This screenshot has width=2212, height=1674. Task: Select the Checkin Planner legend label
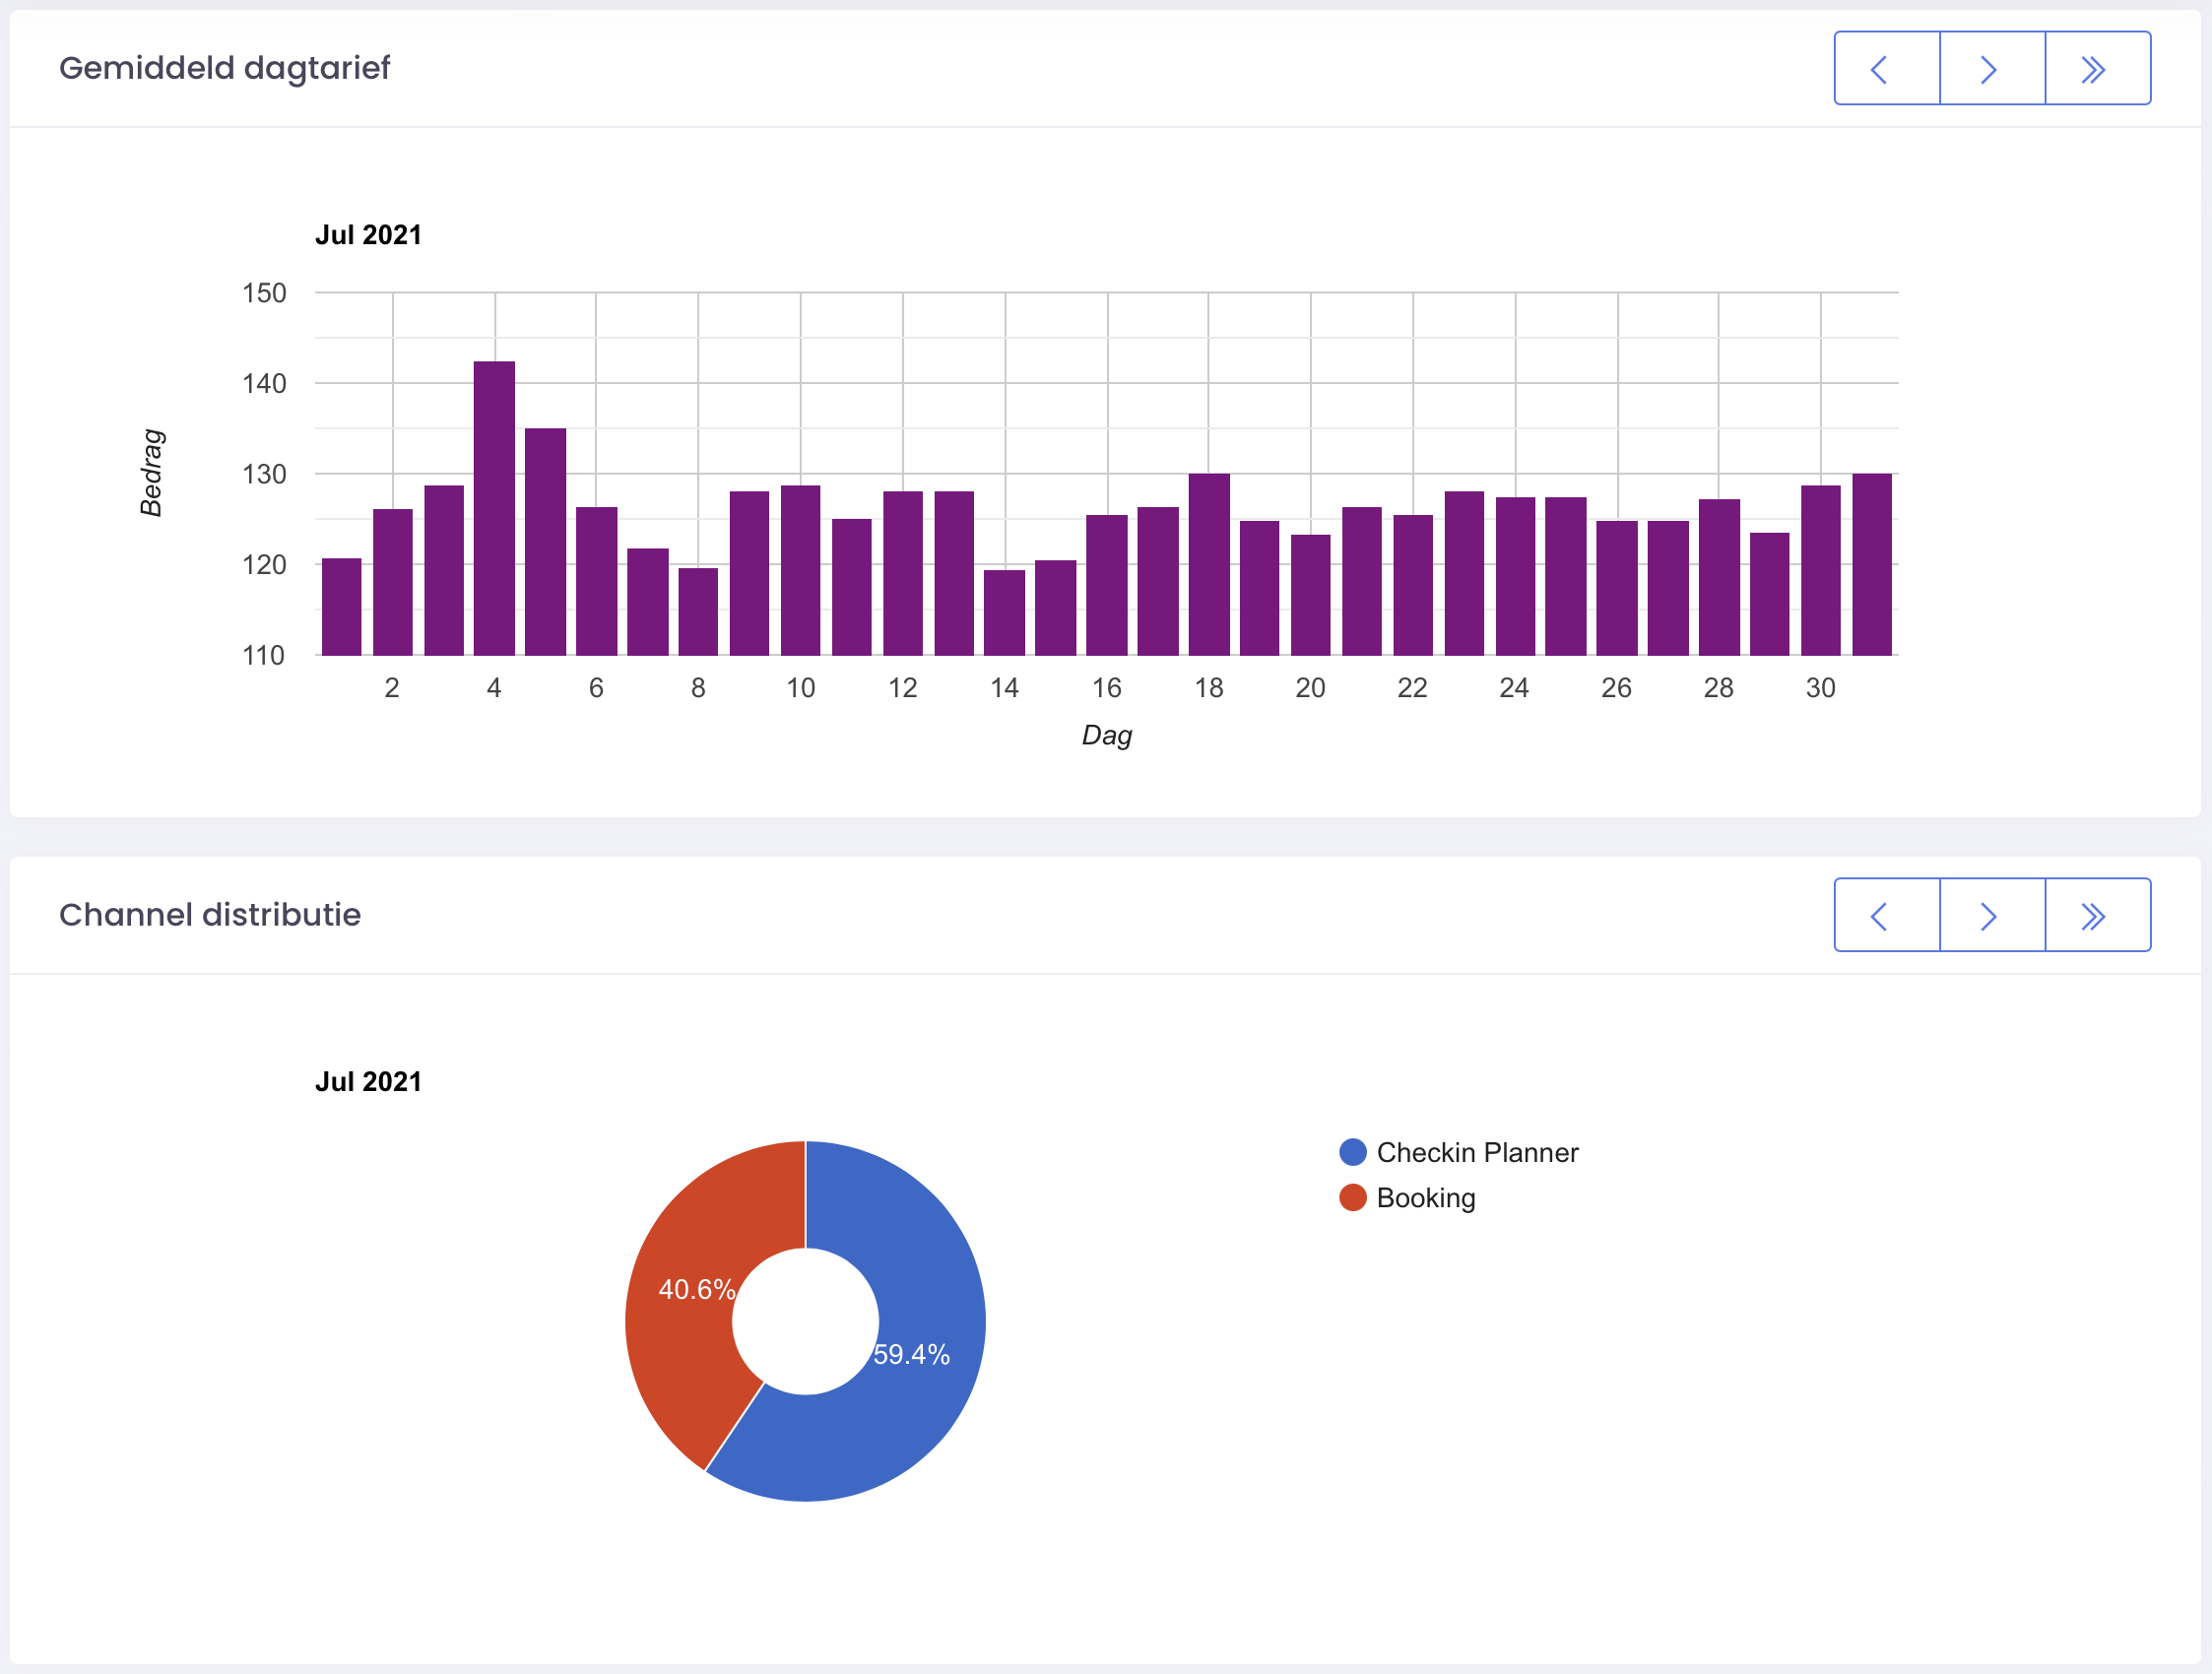pos(1476,1152)
